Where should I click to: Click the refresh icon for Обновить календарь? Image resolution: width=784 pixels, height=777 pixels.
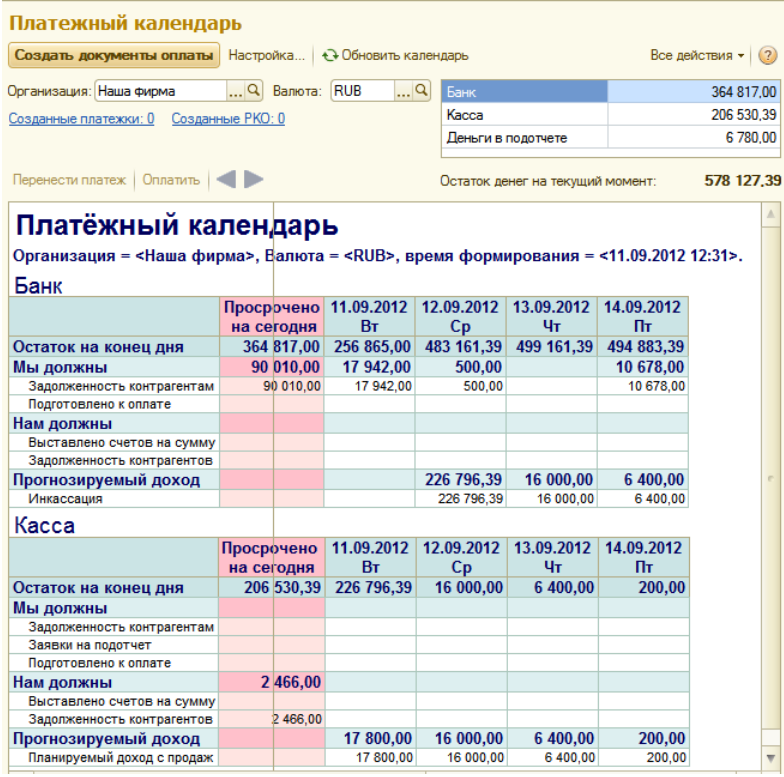click(x=330, y=55)
